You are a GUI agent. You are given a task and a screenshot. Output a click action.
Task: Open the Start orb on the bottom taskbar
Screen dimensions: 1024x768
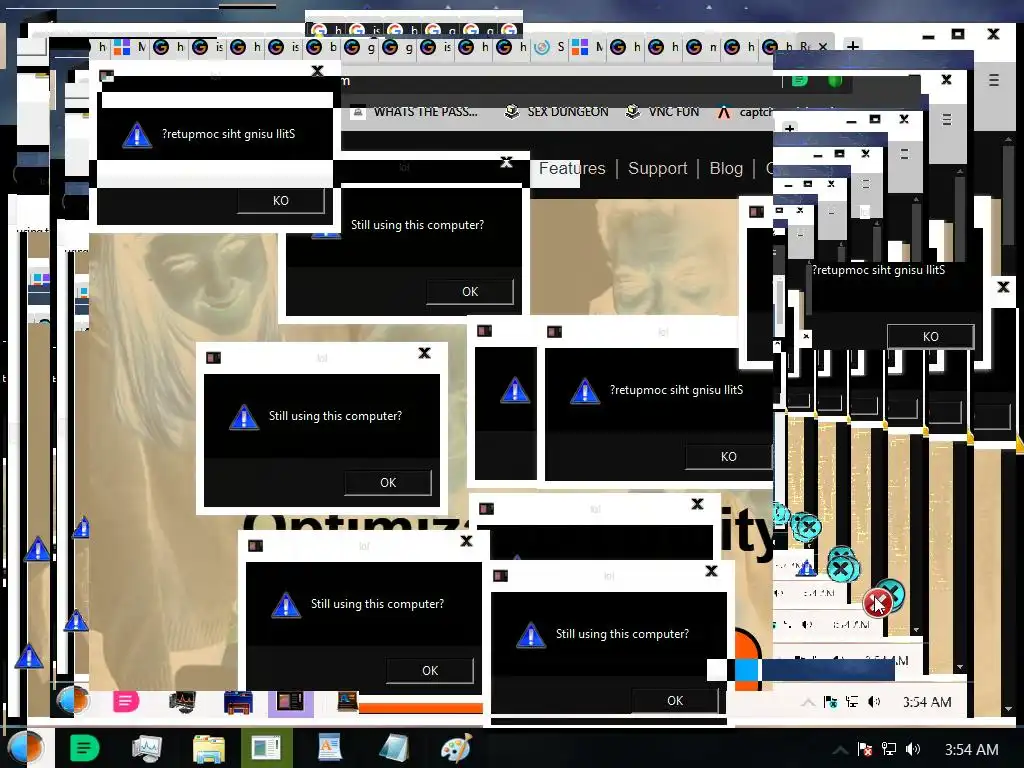[x=24, y=748]
